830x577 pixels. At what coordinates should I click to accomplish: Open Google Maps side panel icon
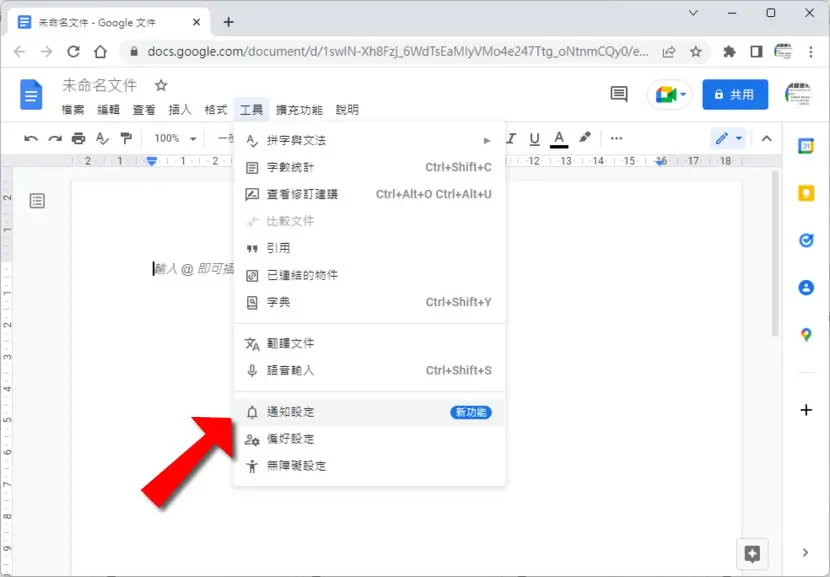coord(806,335)
